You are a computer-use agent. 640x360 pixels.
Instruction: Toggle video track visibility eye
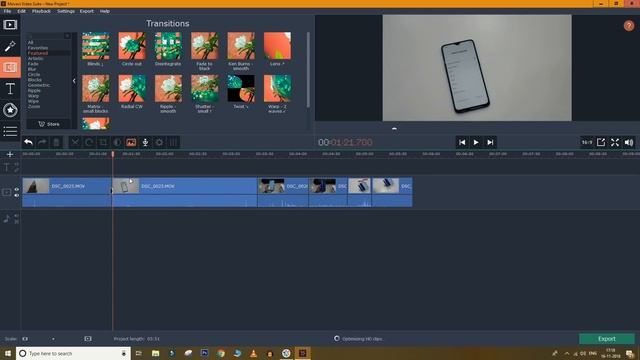coord(17,189)
